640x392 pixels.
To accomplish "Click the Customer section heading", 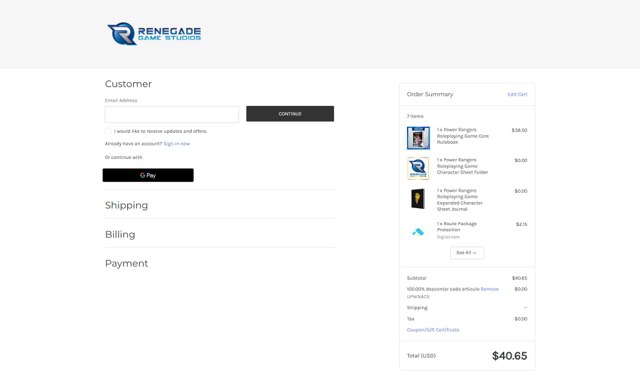I will pos(128,84).
